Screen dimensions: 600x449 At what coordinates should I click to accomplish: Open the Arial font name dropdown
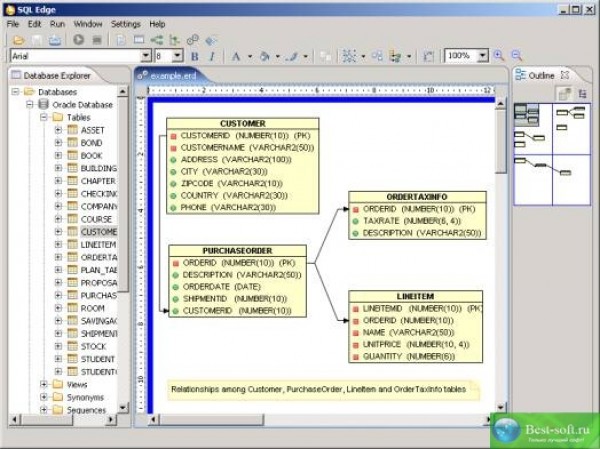coord(146,57)
